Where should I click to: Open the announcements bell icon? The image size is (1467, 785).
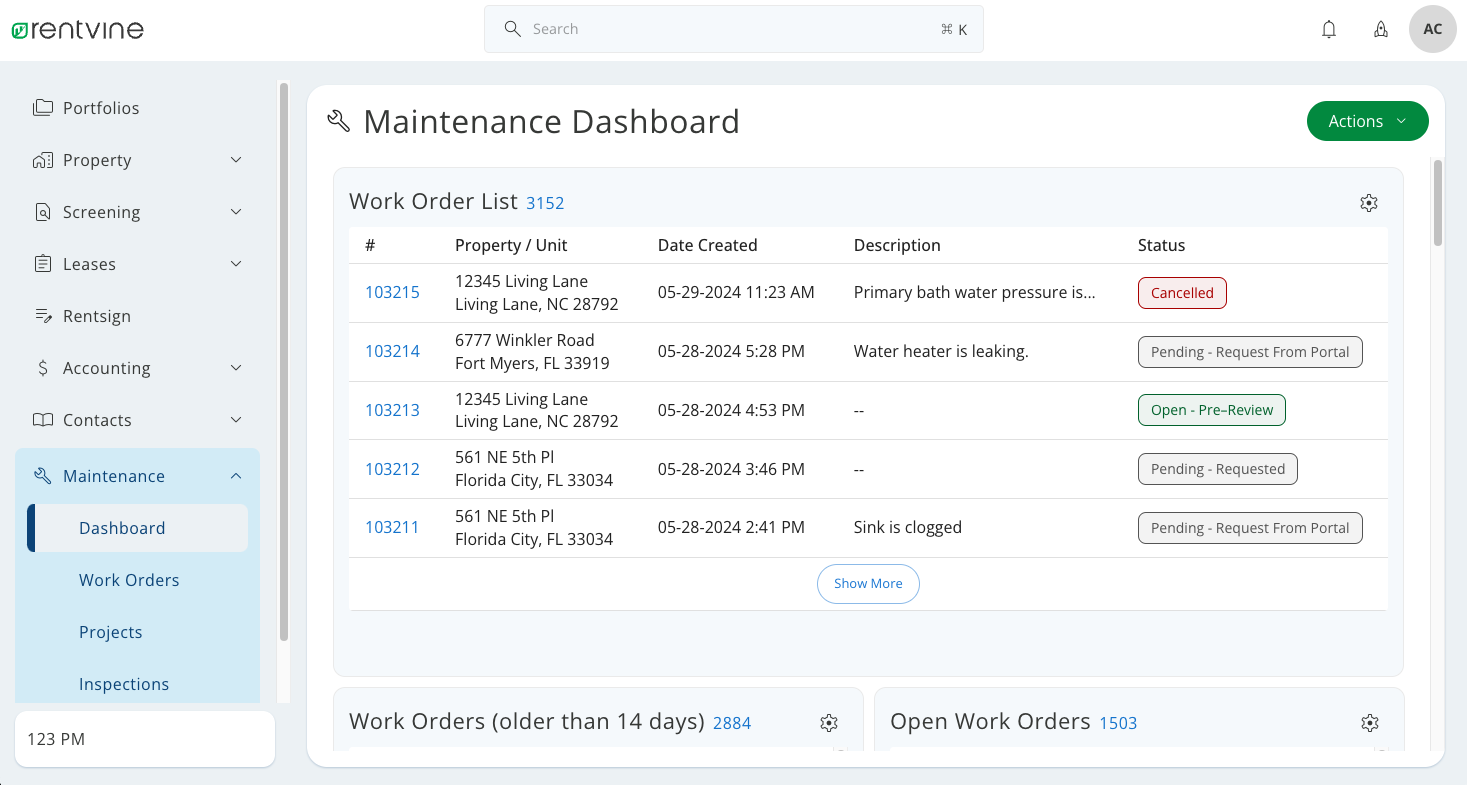1381,29
